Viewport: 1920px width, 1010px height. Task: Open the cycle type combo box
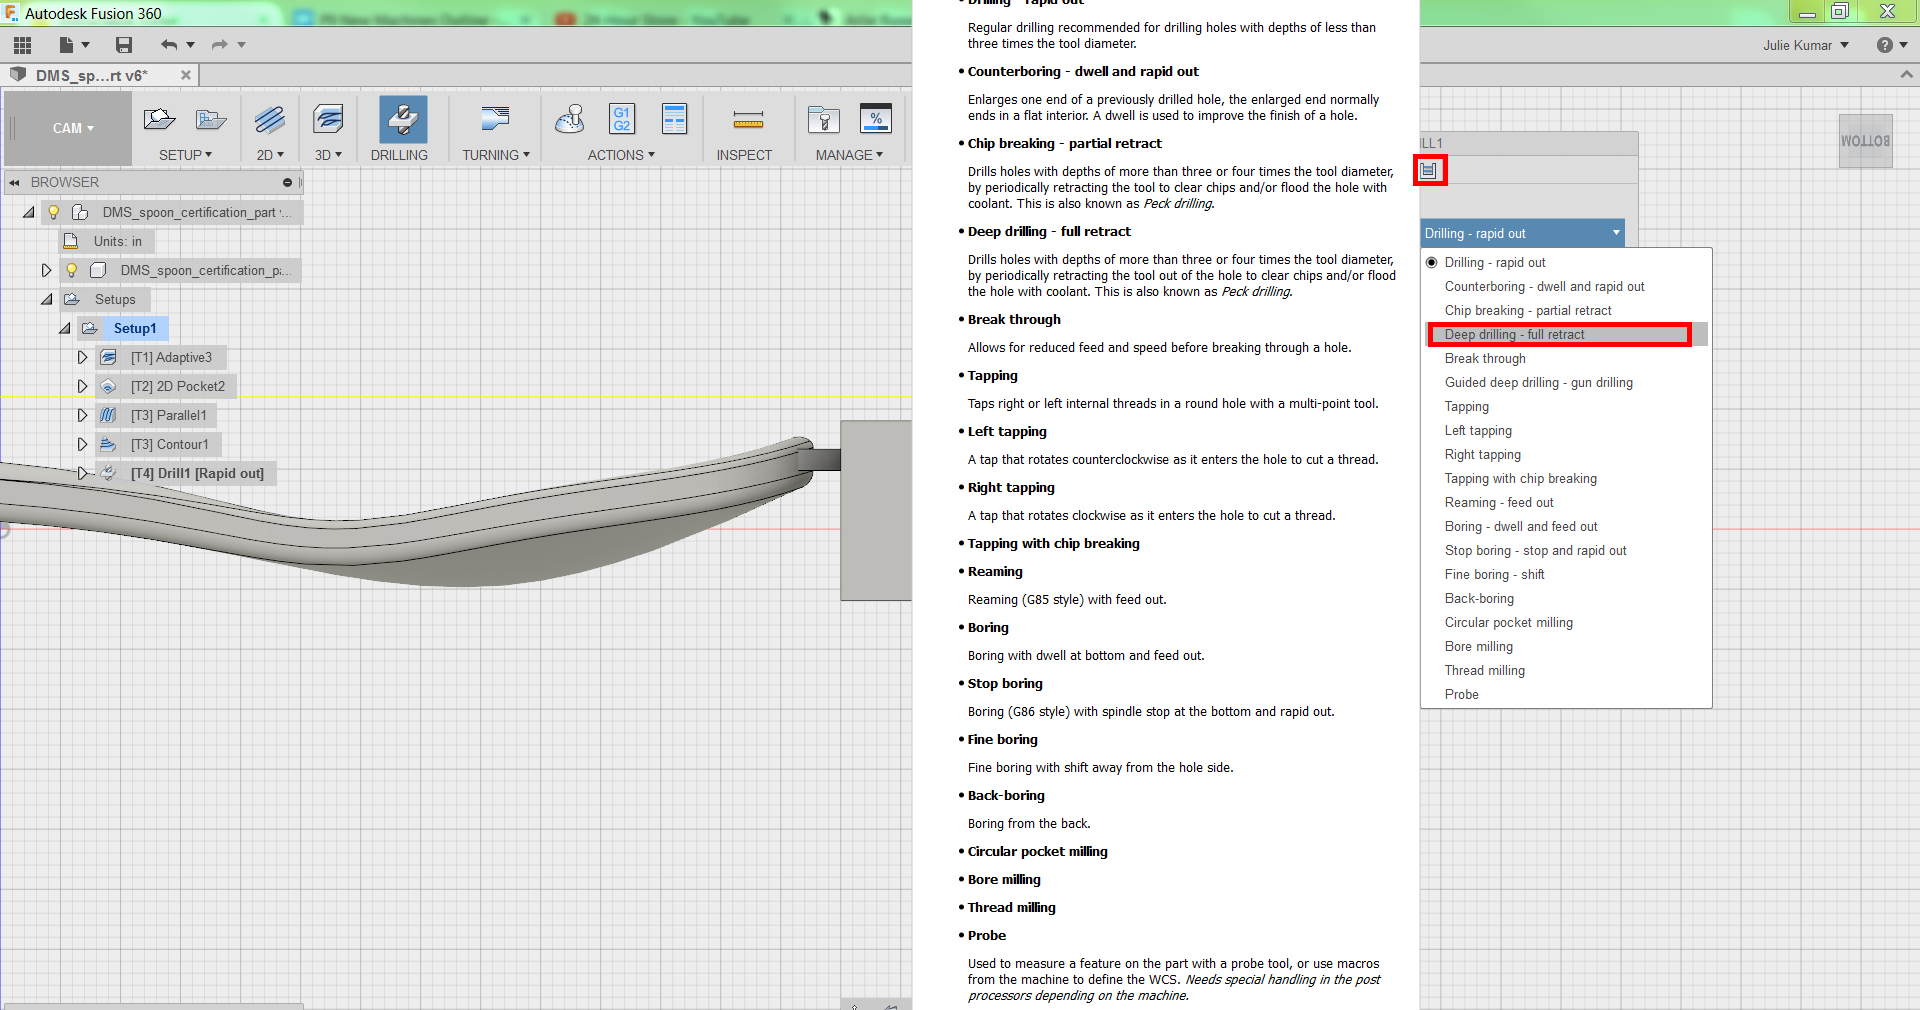tap(1522, 234)
